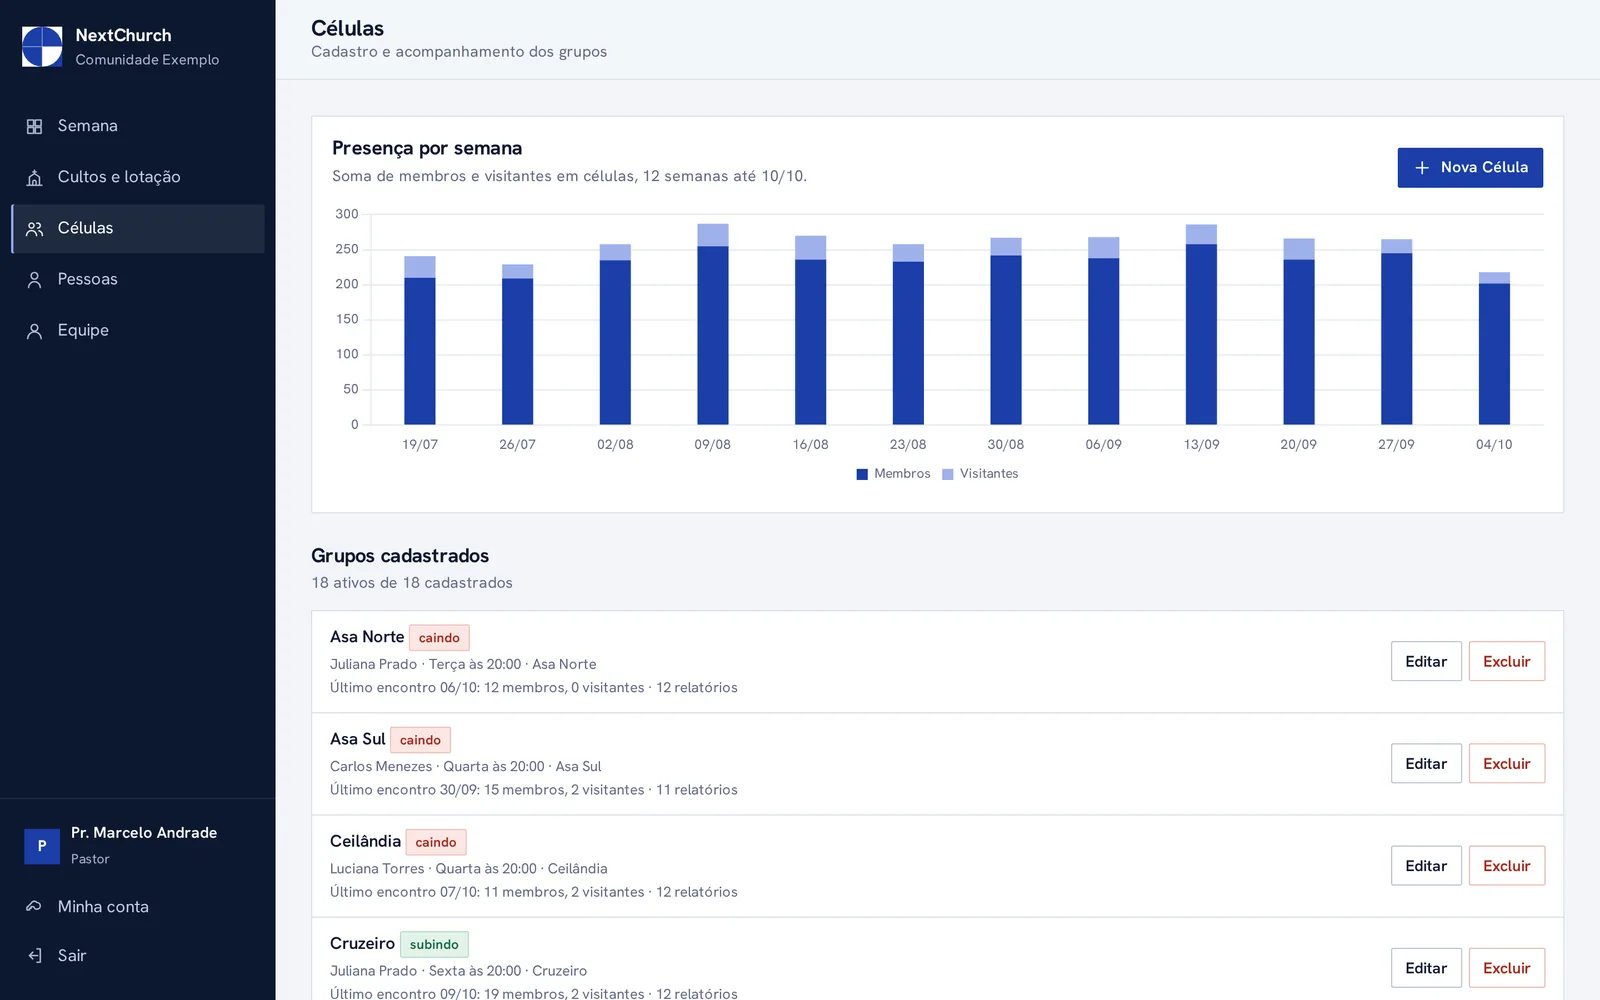The width and height of the screenshot is (1600, 1000).
Task: Click the Asa Norte group name
Action: click(x=367, y=637)
